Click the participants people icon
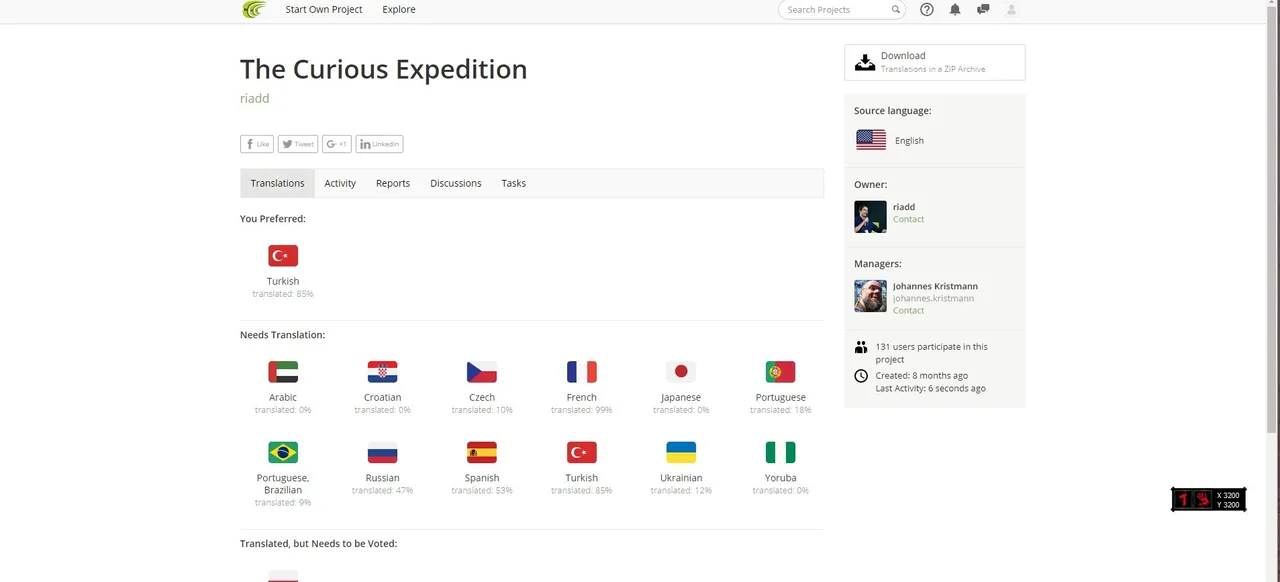The width and height of the screenshot is (1280, 582). pyautogui.click(x=861, y=347)
